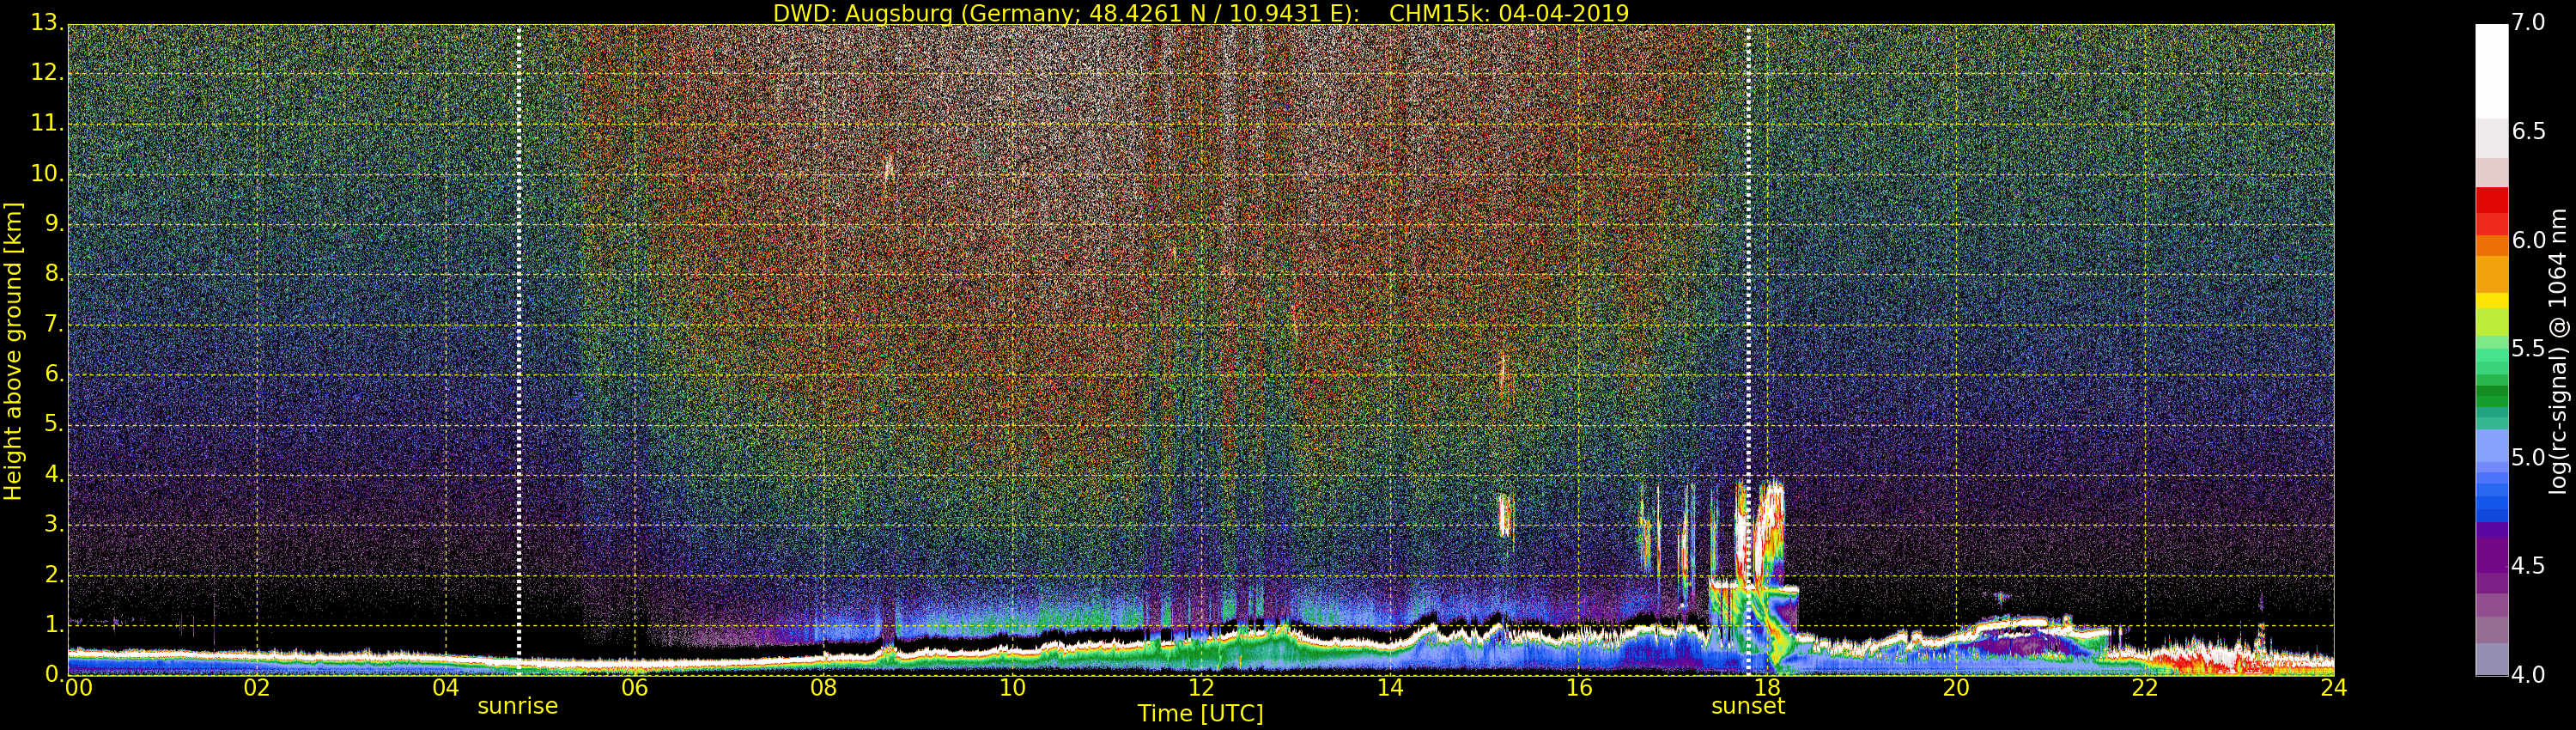Pick the purple band of the colorbar
Screen dimensions: 2576x730
[2491, 560]
